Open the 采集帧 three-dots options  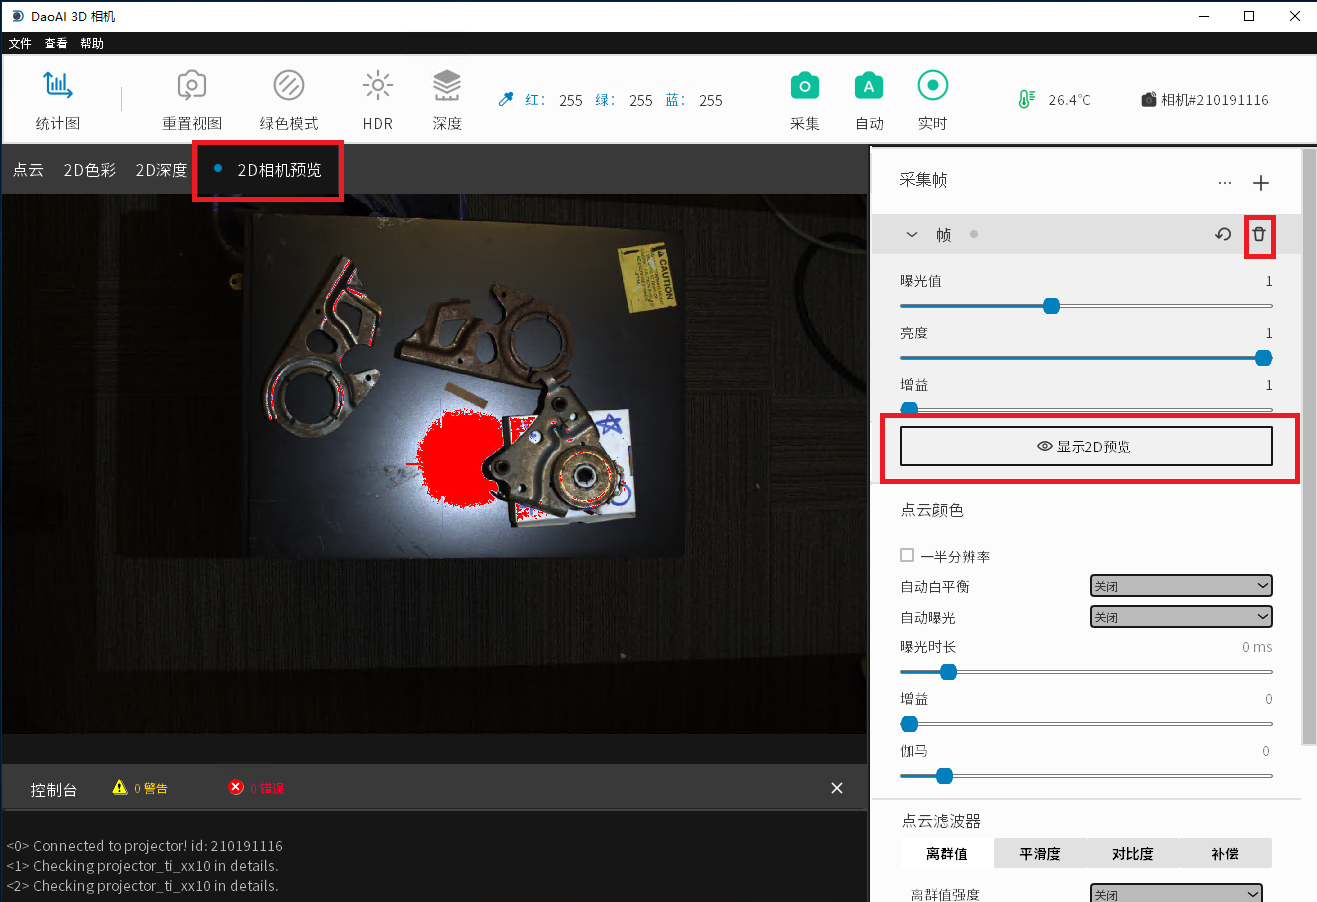(x=1225, y=183)
